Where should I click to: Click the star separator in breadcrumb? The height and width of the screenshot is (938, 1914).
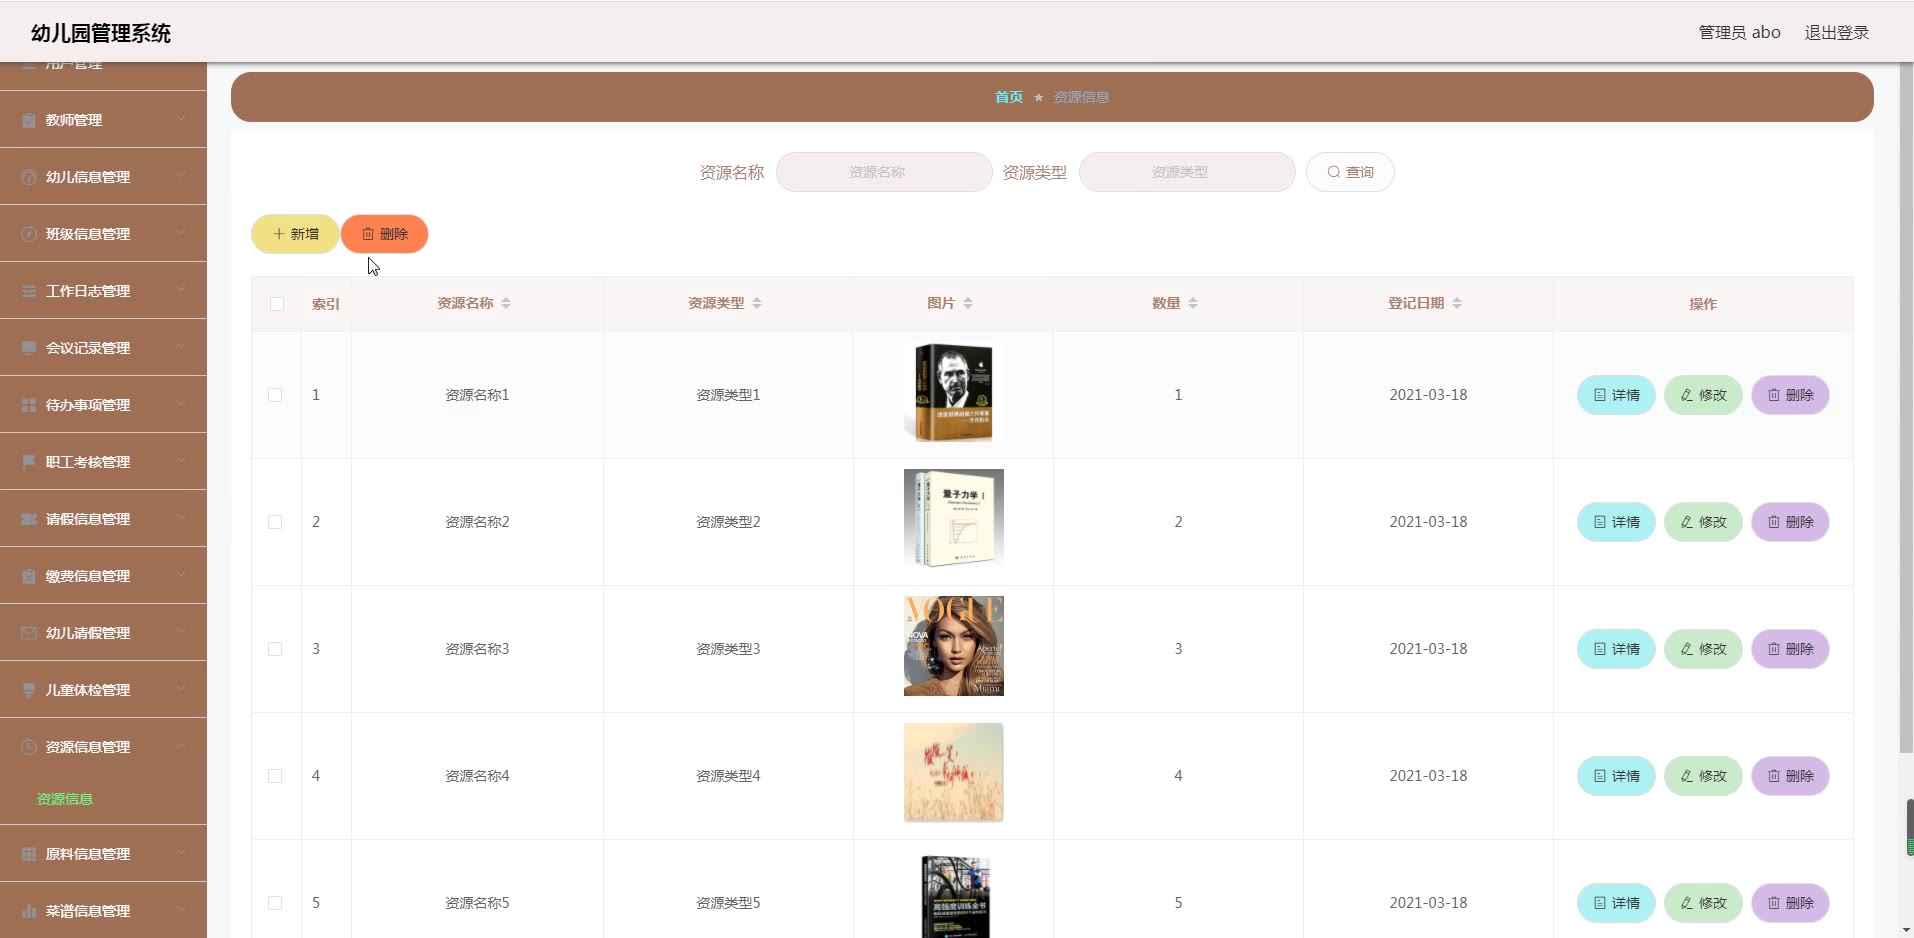[1038, 97]
